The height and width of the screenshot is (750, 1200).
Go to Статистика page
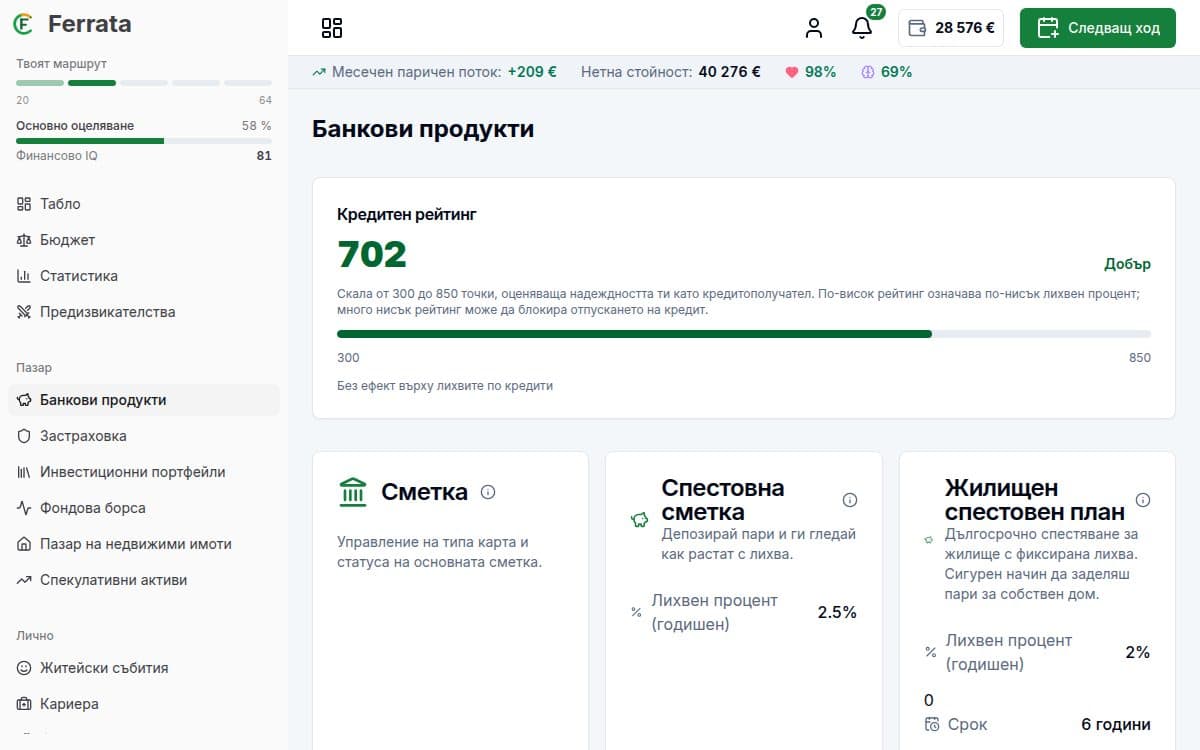point(144,276)
